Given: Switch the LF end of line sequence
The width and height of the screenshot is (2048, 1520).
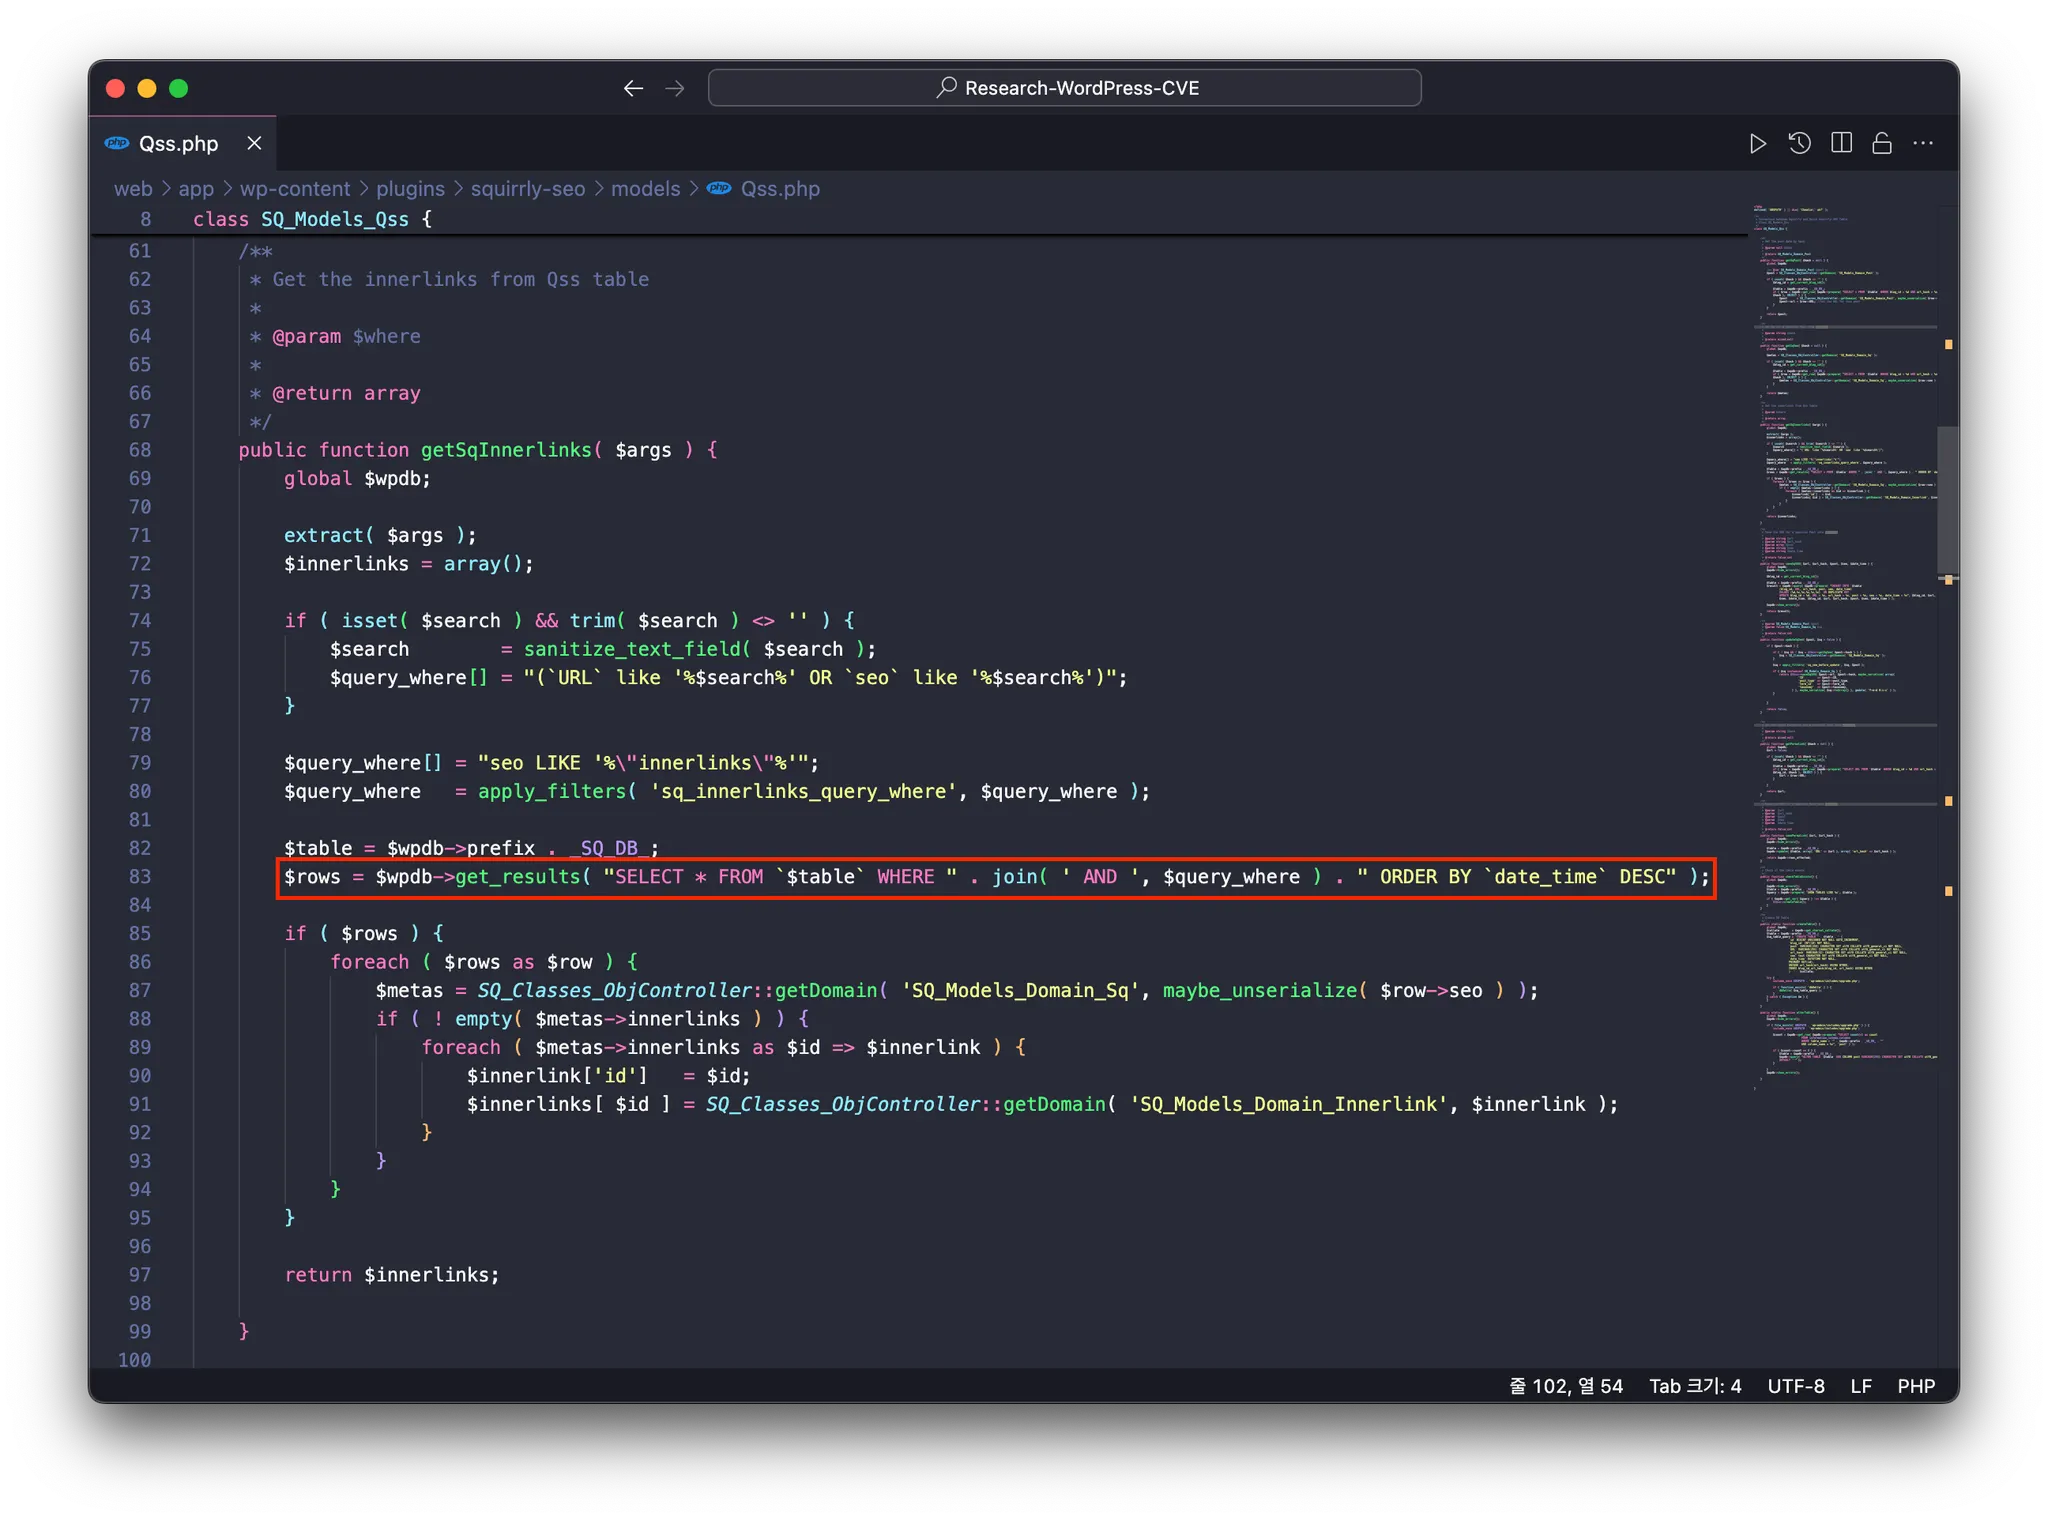Looking at the screenshot, I should pyautogui.click(x=1860, y=1386).
